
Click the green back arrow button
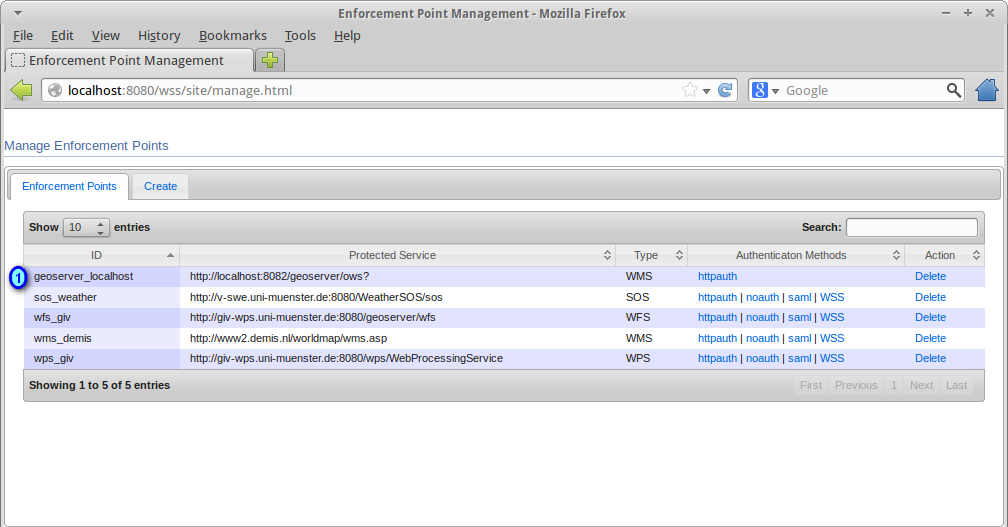coord(21,90)
